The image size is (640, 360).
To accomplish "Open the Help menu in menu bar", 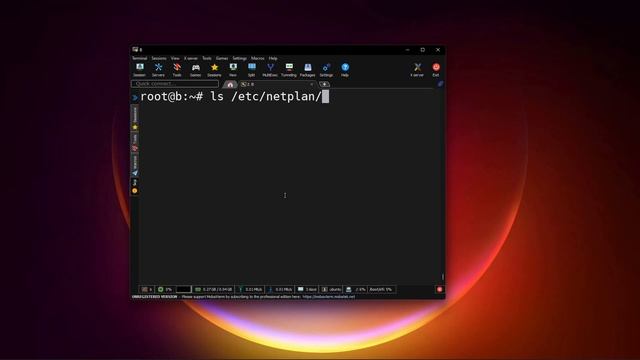I will tap(273, 58).
